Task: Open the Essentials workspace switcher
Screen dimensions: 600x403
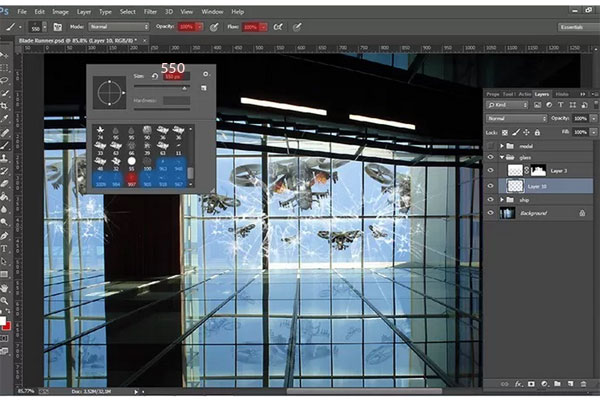Action: [x=577, y=27]
